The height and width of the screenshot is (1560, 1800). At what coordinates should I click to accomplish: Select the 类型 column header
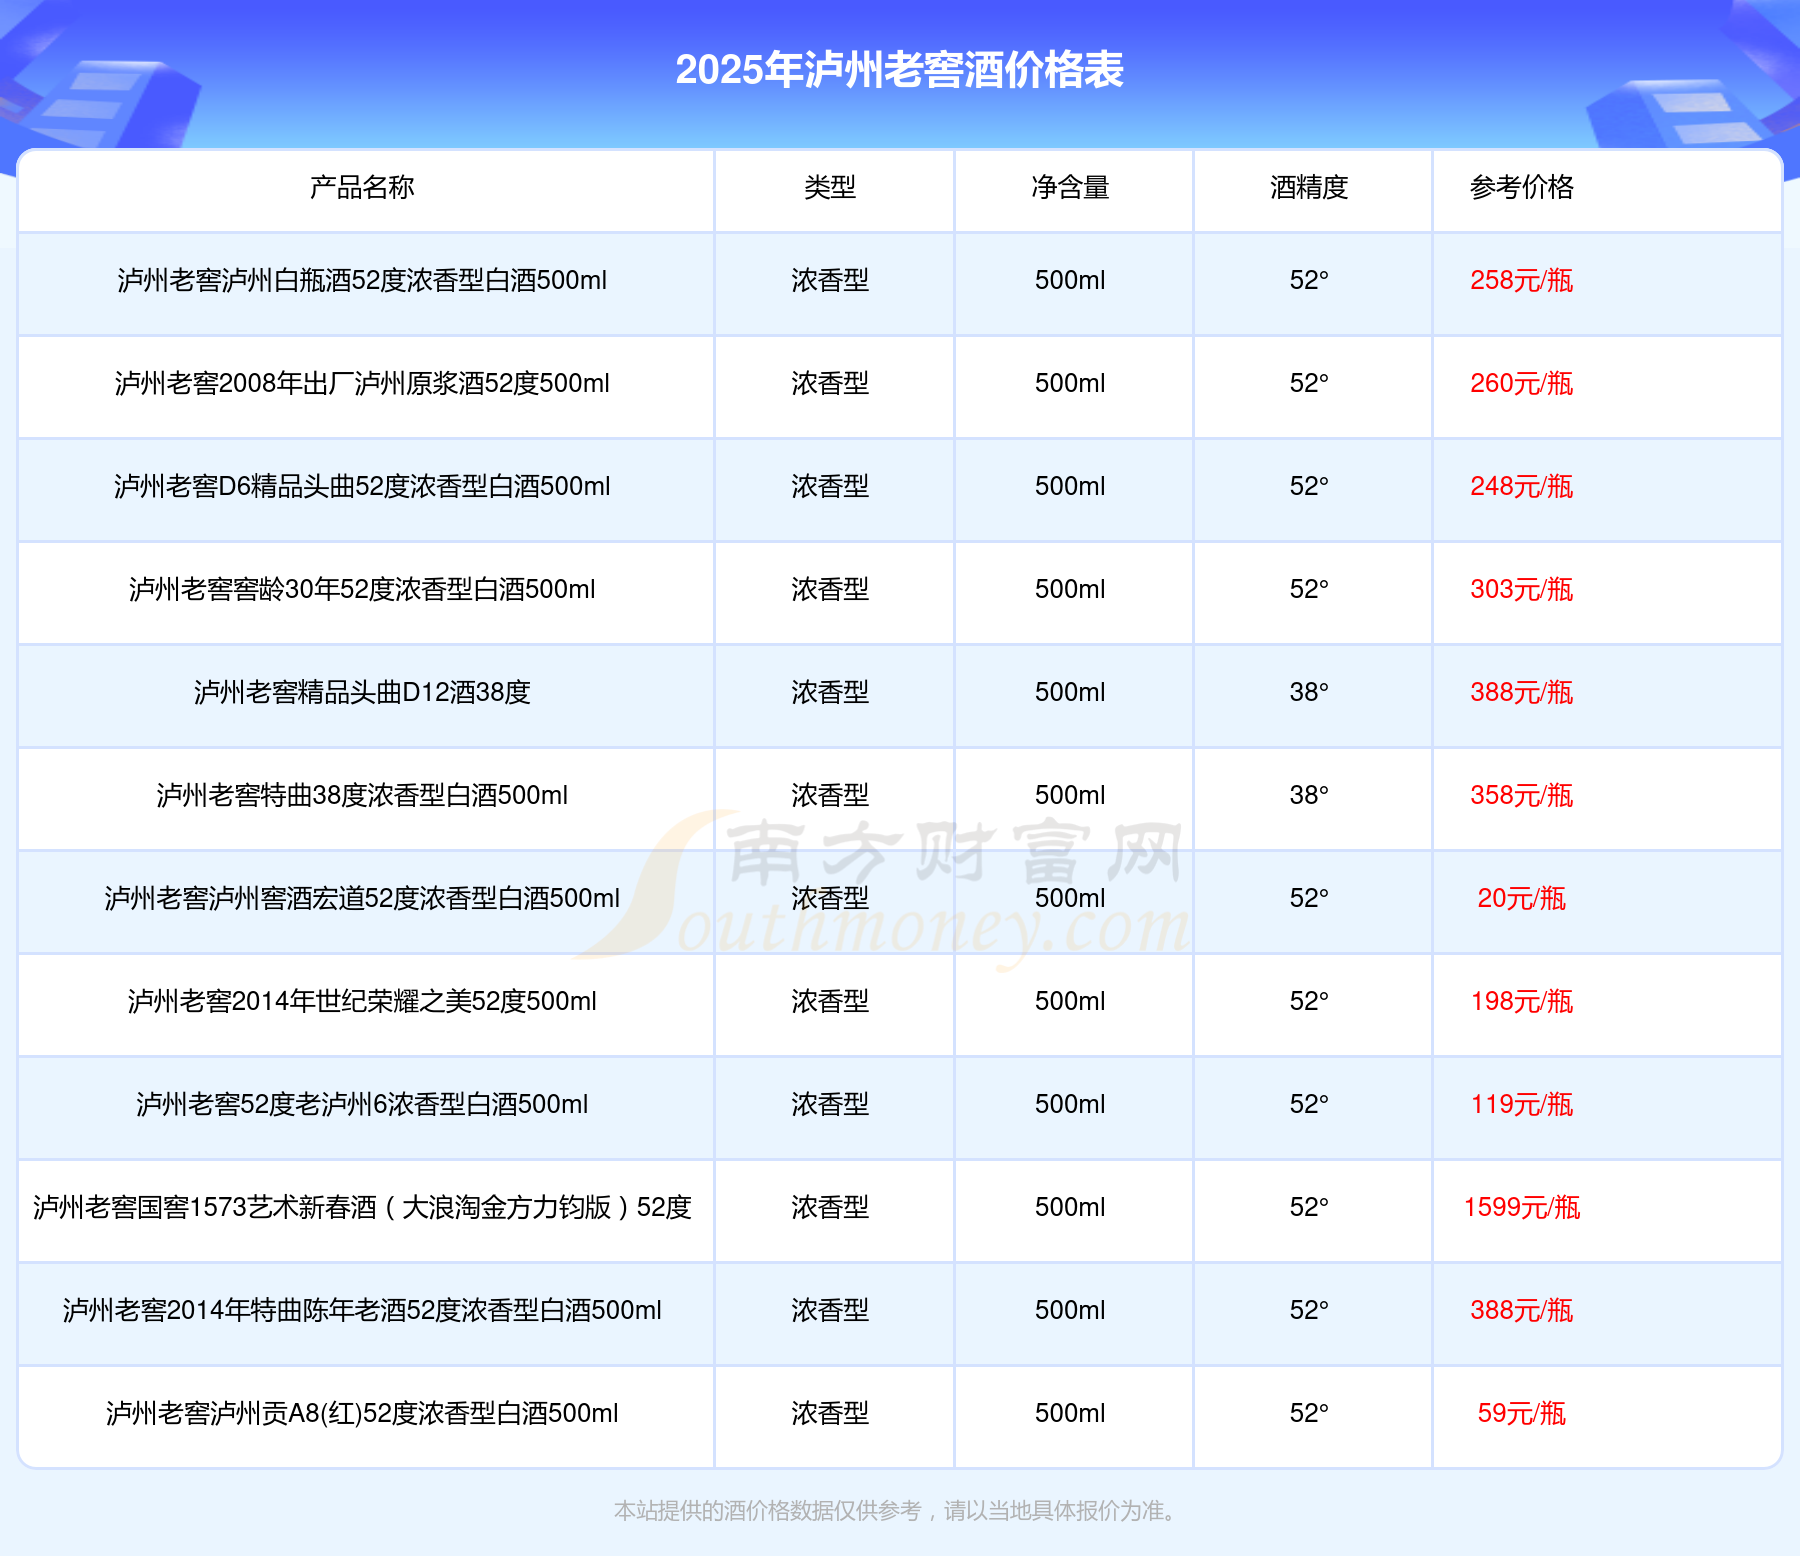click(x=830, y=187)
